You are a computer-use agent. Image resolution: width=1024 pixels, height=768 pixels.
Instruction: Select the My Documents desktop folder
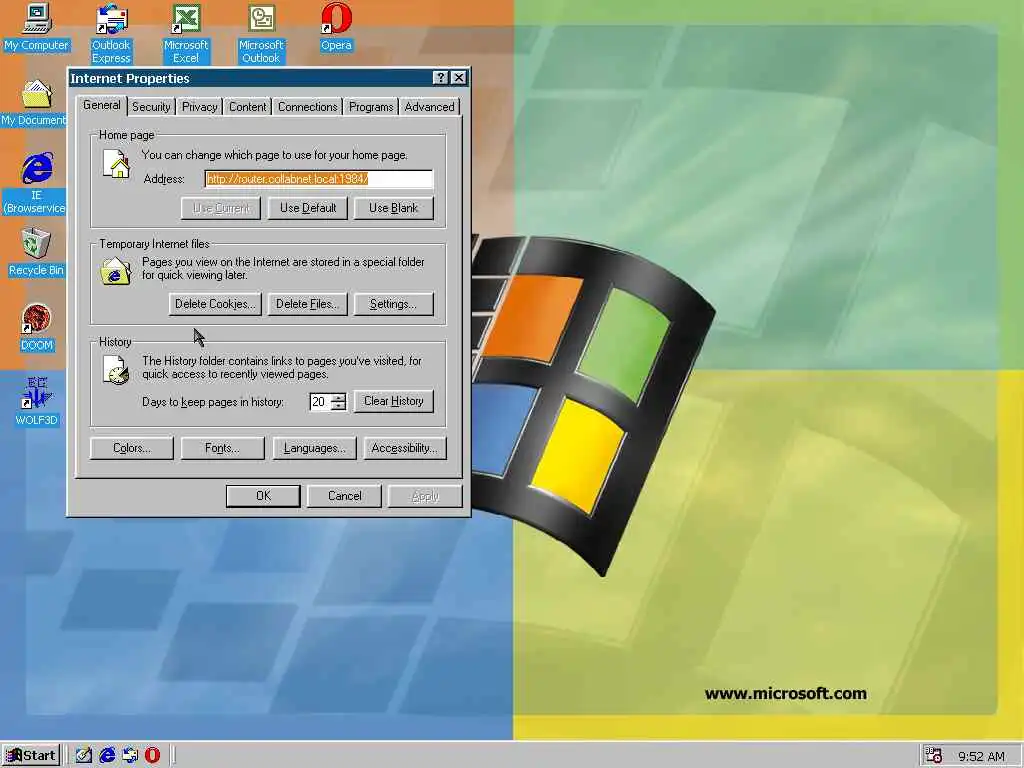click(34, 103)
